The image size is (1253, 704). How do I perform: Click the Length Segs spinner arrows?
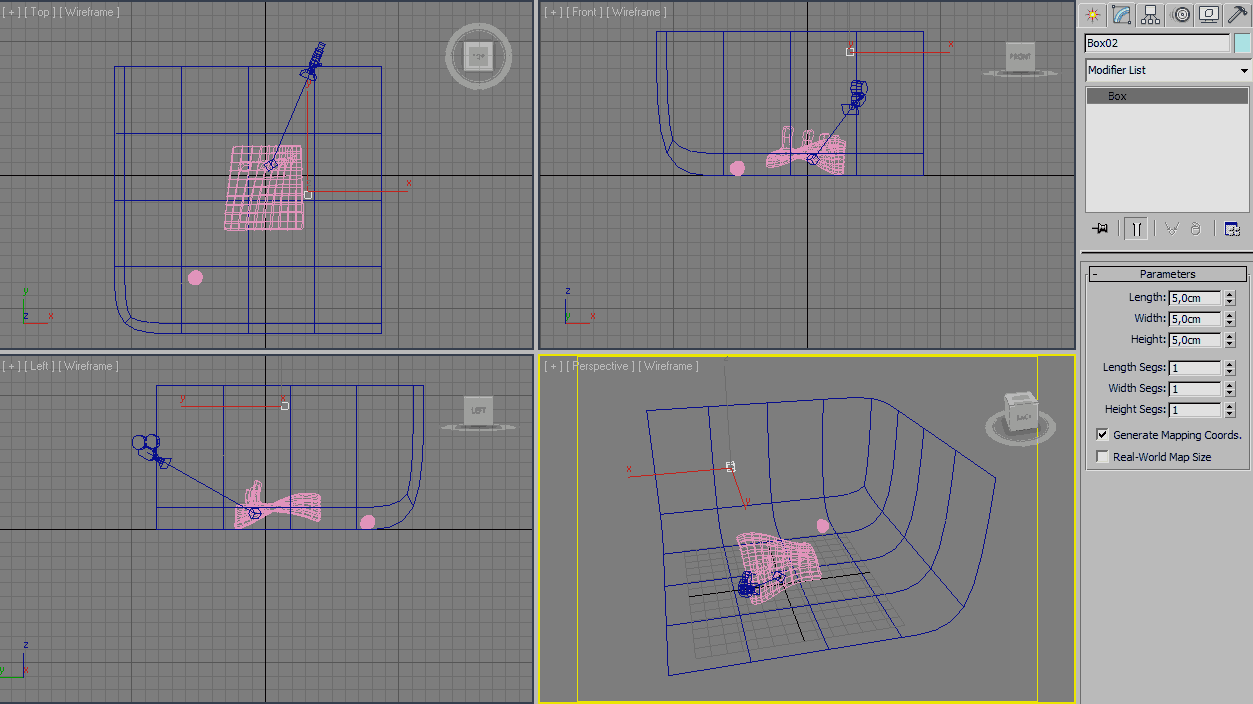tap(1229, 368)
